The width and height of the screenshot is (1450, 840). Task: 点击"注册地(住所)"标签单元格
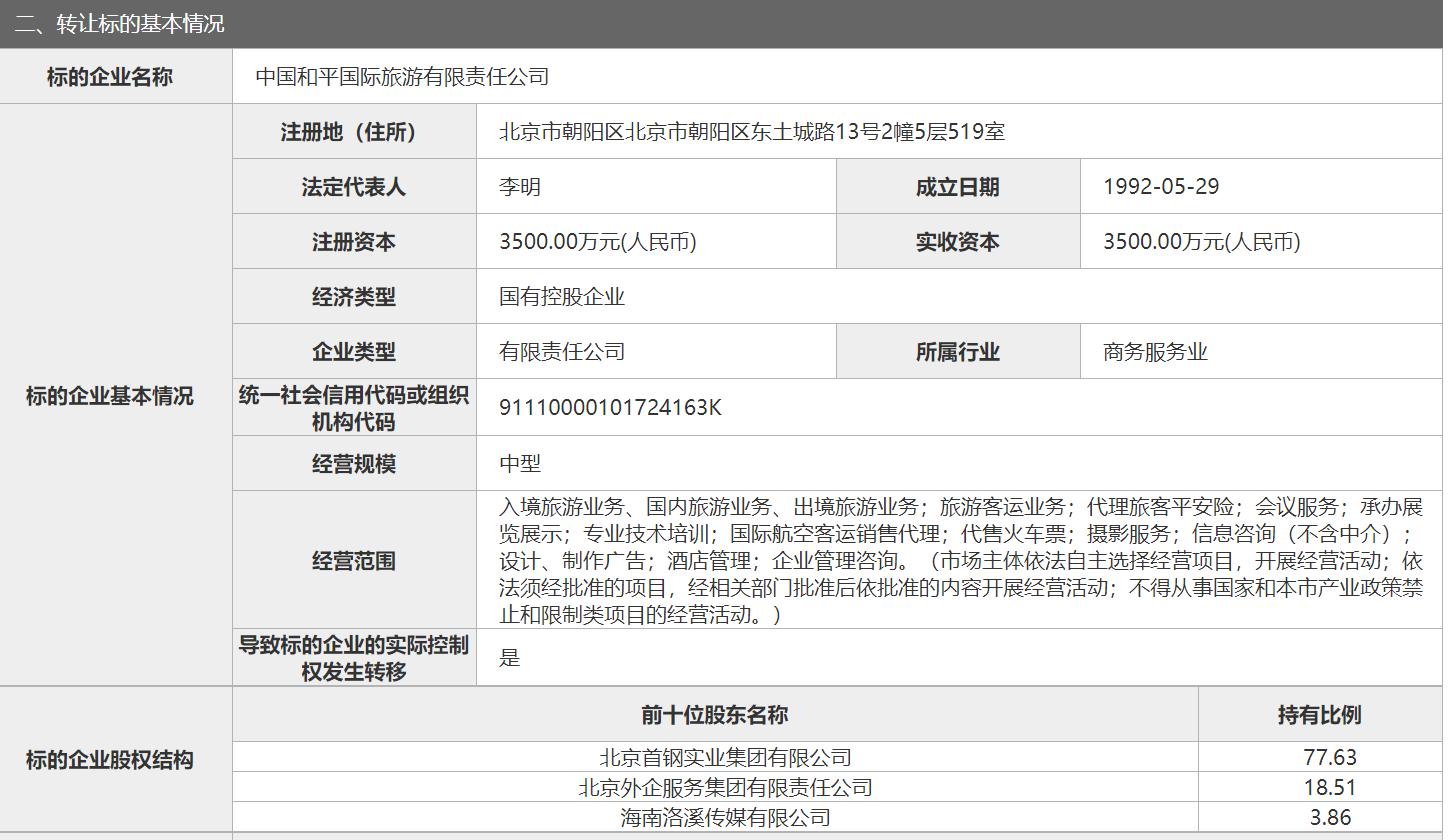(x=354, y=131)
